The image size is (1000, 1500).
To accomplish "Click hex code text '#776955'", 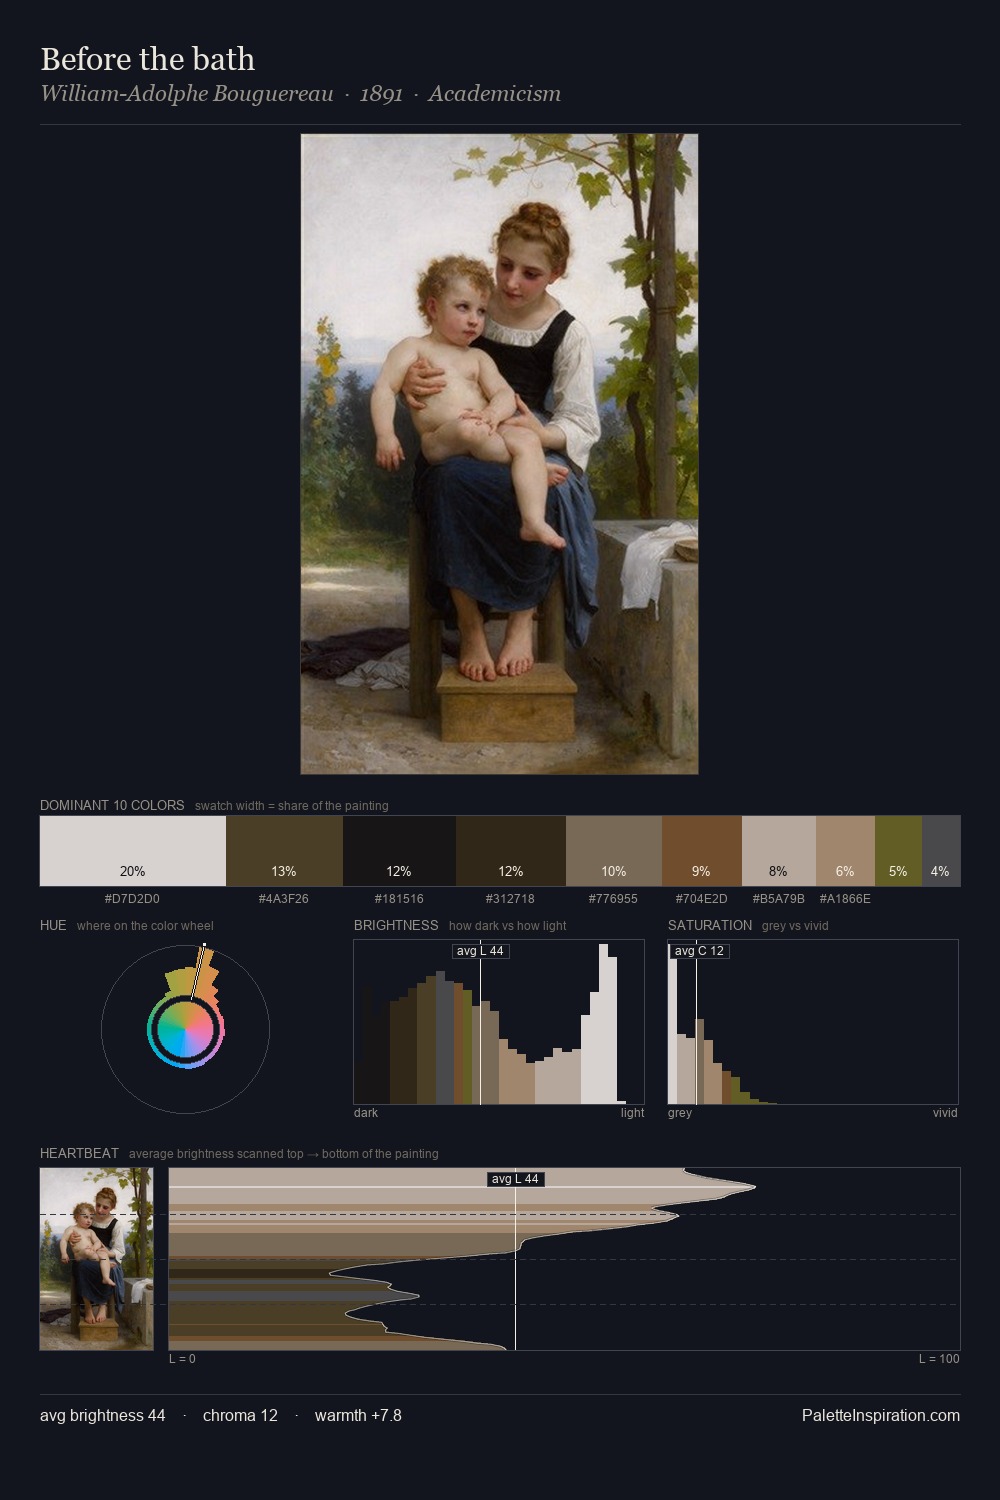I will (x=613, y=898).
